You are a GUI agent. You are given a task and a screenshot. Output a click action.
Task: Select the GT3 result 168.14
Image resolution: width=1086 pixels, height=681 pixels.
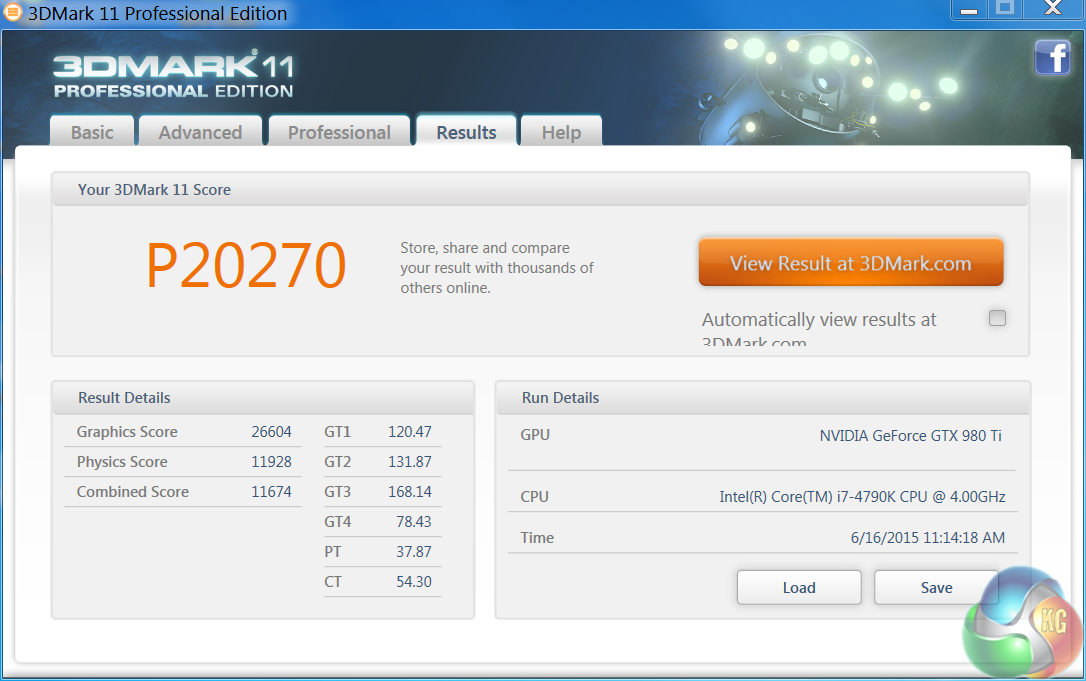point(409,491)
